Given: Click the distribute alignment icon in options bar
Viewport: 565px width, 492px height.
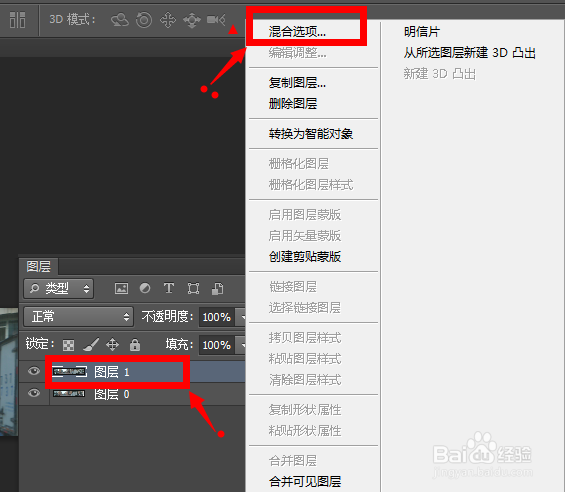Looking at the screenshot, I should 17,19.
